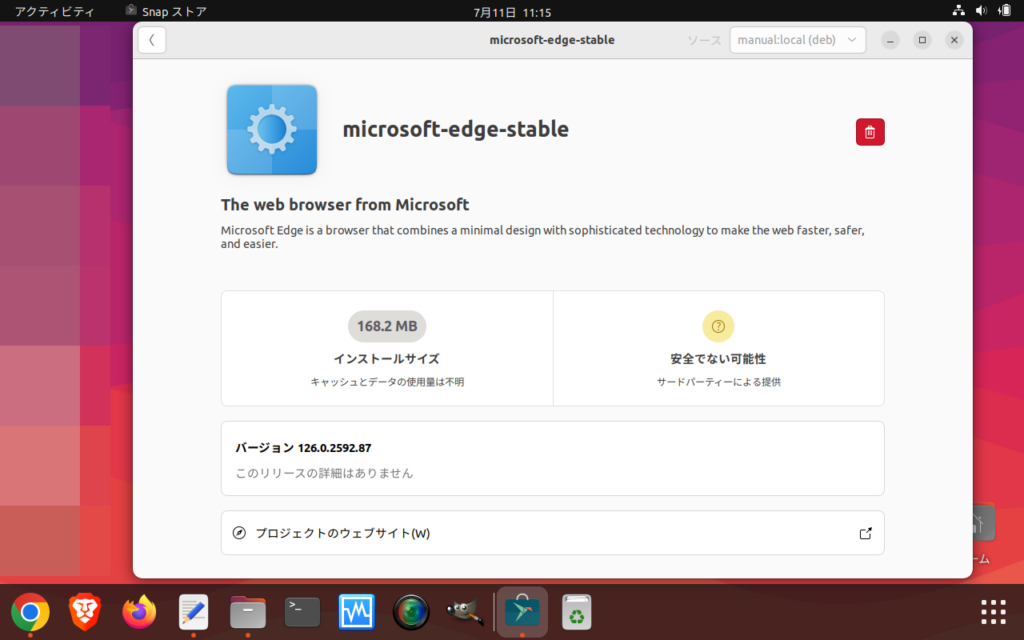Image resolution: width=1024 pixels, height=640 pixels.
Task: Click the battery power icon in top bar
Action: (x=1004, y=10)
